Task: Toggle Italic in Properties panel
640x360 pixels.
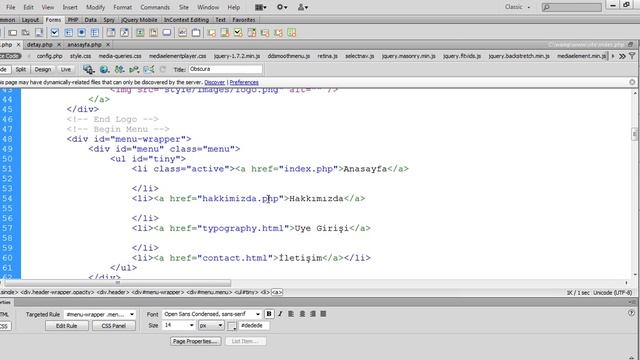Action: pyautogui.click(x=280, y=314)
